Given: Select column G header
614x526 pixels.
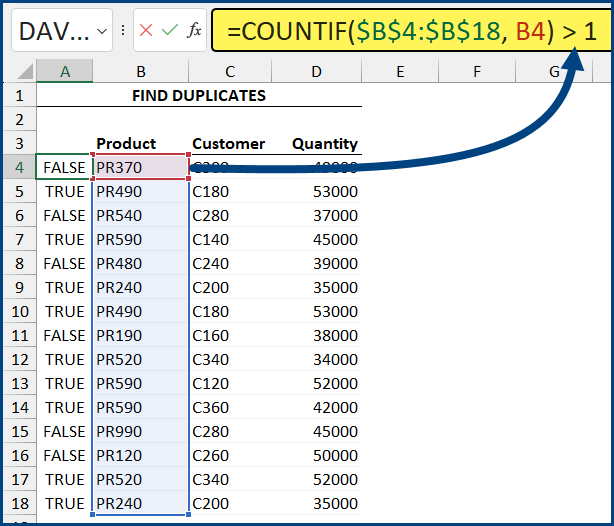Looking at the screenshot, I should [x=553, y=72].
